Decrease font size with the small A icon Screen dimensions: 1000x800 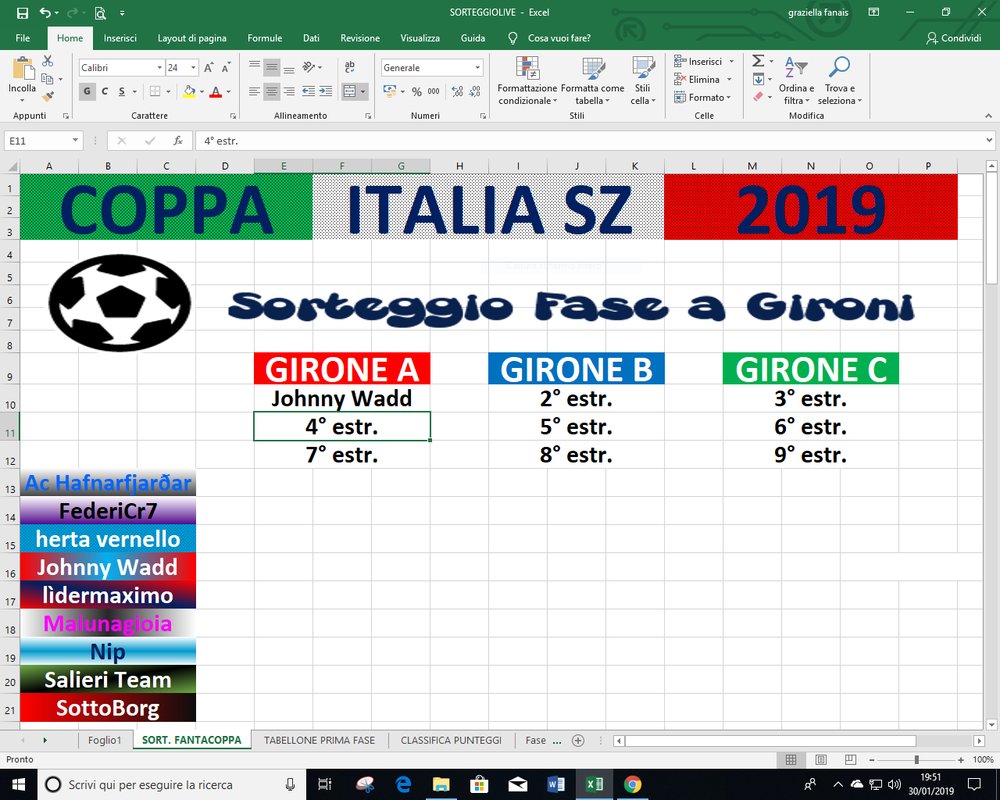tap(226, 68)
